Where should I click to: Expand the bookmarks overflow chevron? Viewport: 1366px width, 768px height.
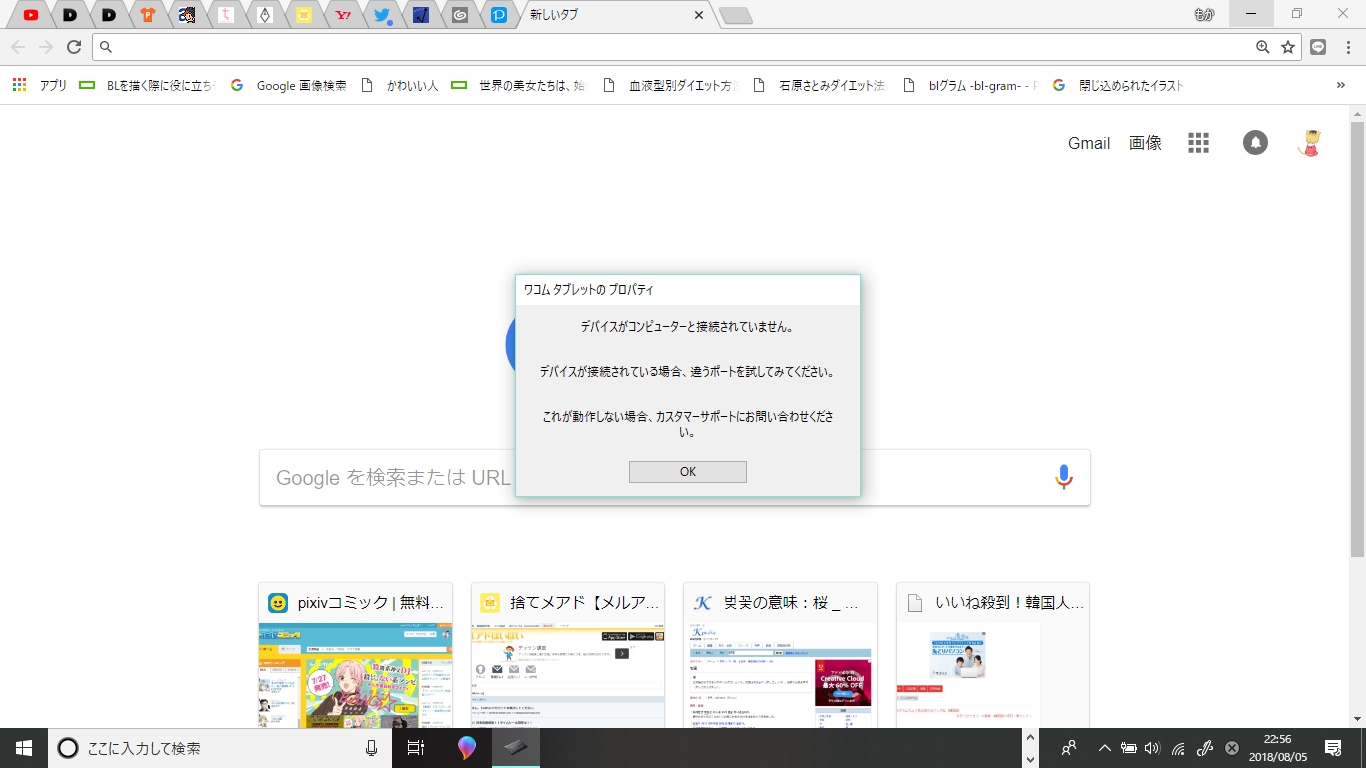[x=1340, y=86]
